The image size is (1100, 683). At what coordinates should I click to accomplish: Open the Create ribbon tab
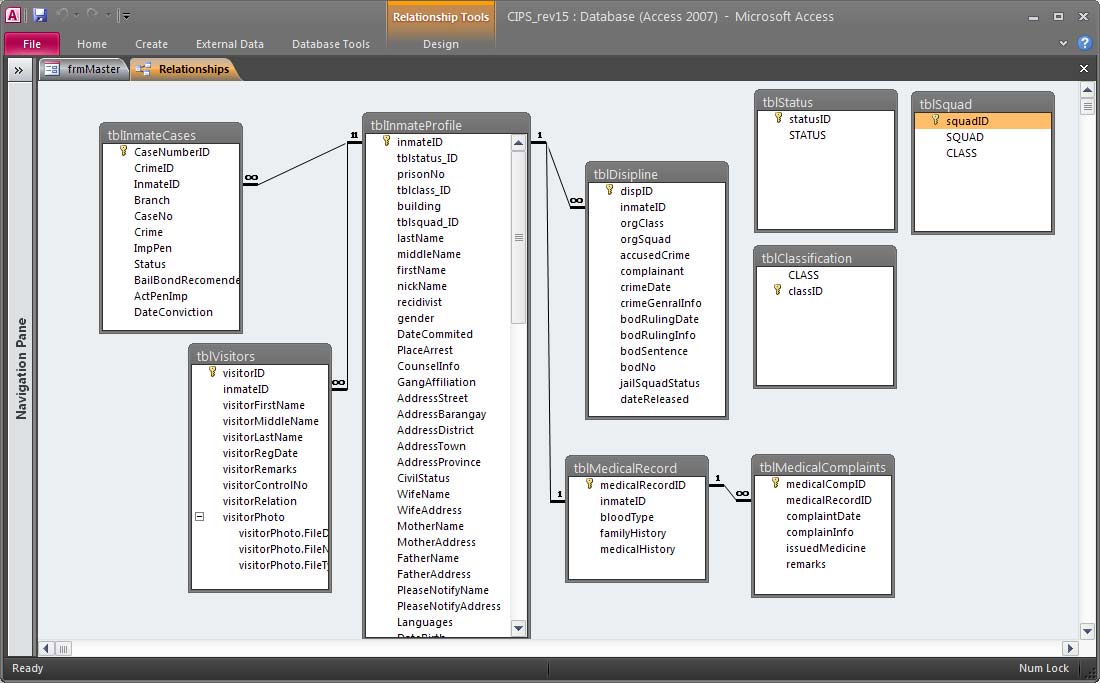(x=152, y=43)
